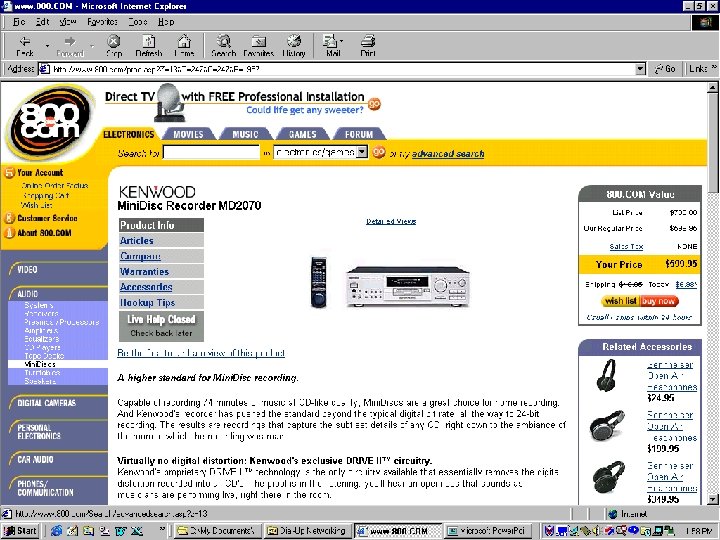The height and width of the screenshot is (540, 720).
Task: Click the Mail toolbar button
Action: (x=331, y=46)
